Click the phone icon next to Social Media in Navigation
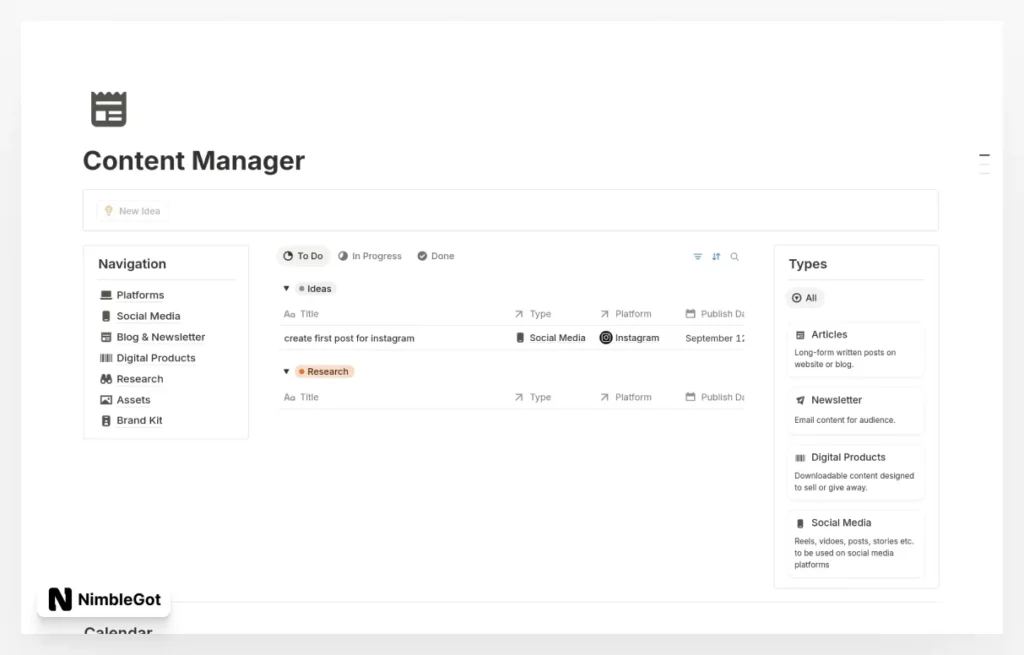1024x655 pixels. tap(106, 316)
